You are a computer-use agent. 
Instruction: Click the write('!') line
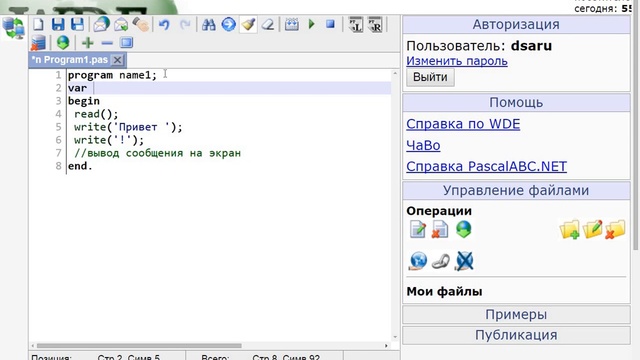coord(109,140)
